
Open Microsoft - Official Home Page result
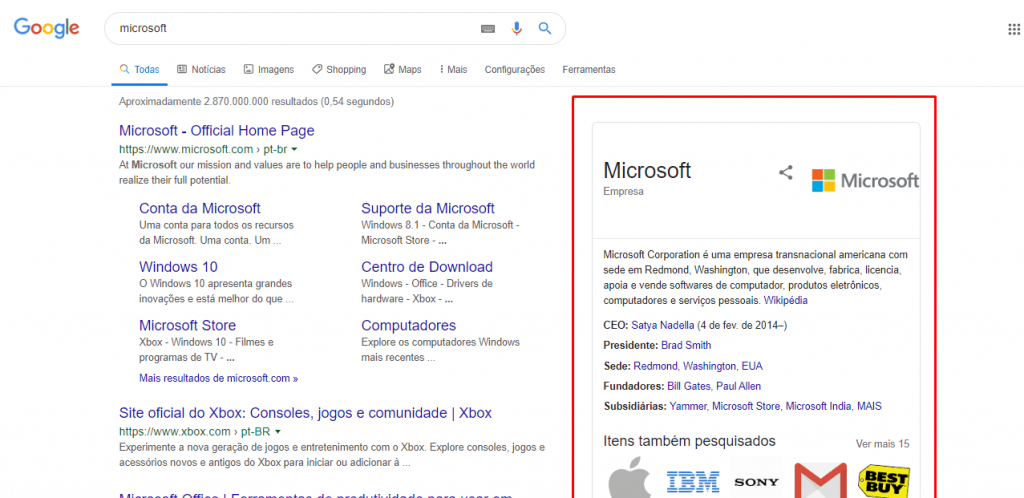pyautogui.click(x=217, y=131)
